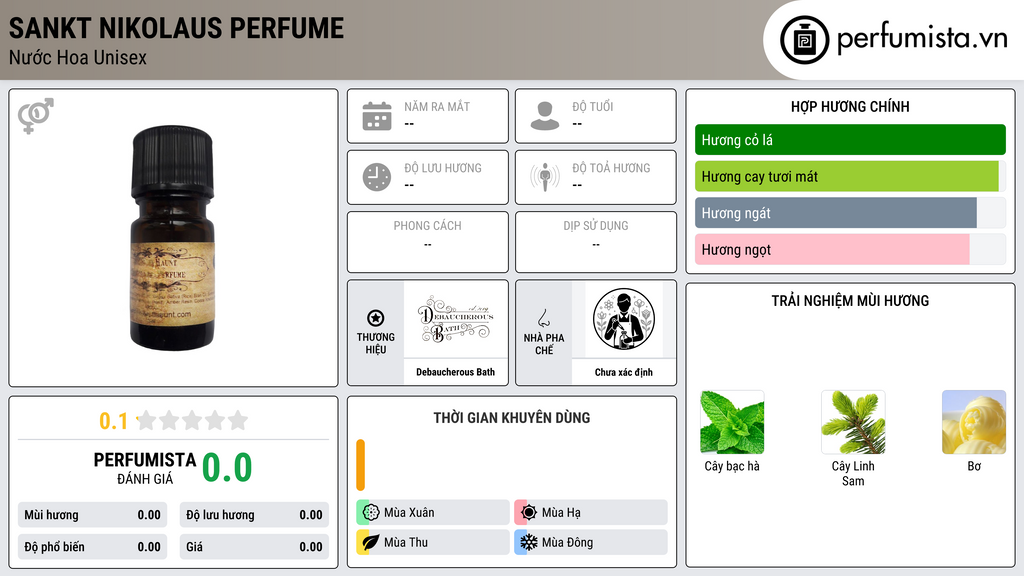Click the sillage icon for Độ toả hương
This screenshot has width=1024, height=576.
point(545,177)
